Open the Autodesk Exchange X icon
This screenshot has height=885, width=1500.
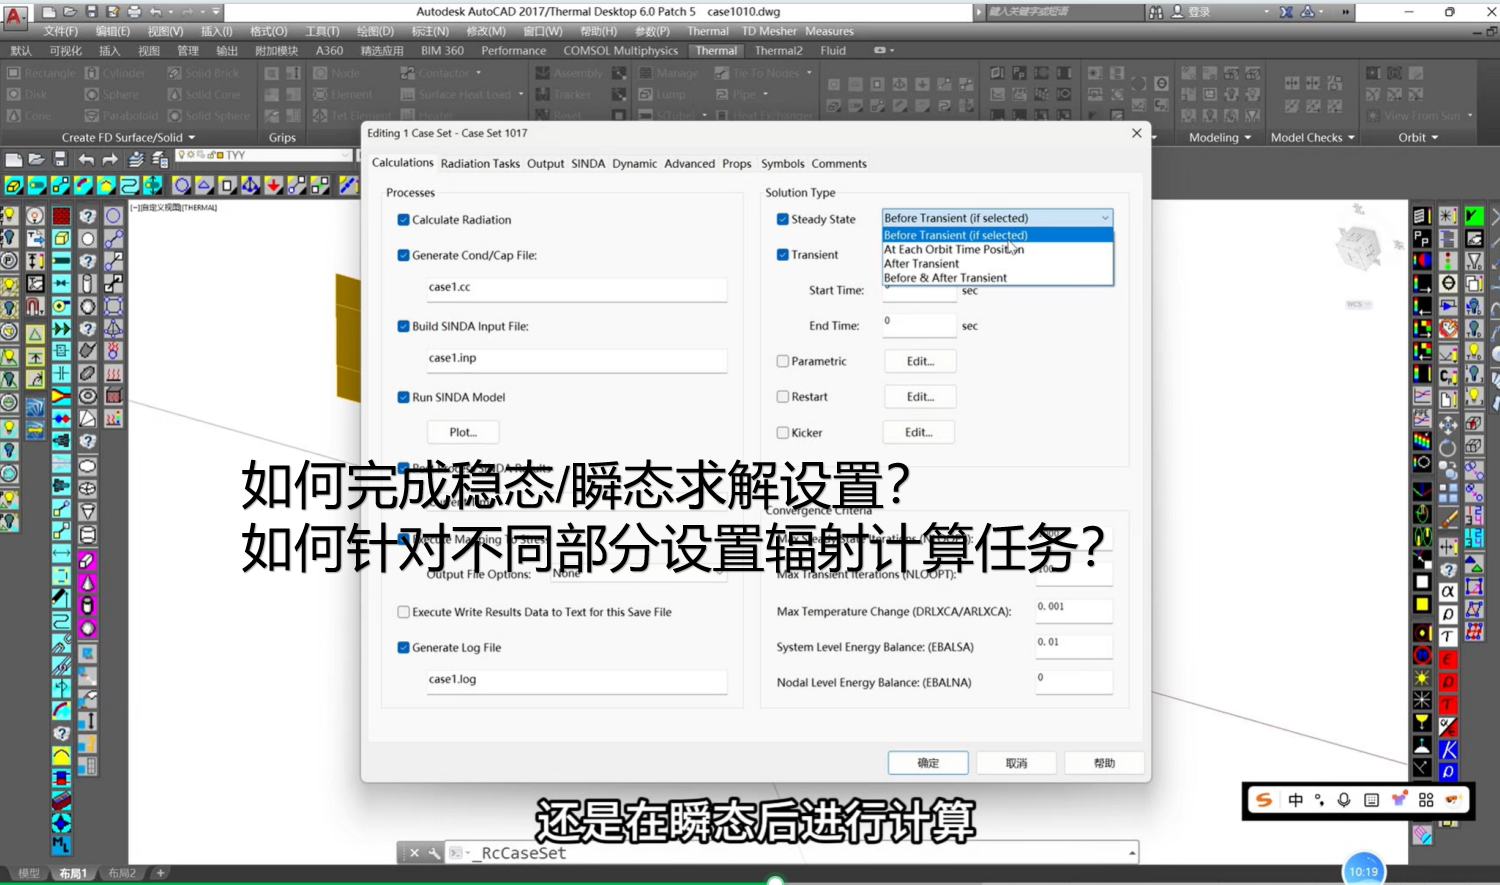coord(1286,12)
